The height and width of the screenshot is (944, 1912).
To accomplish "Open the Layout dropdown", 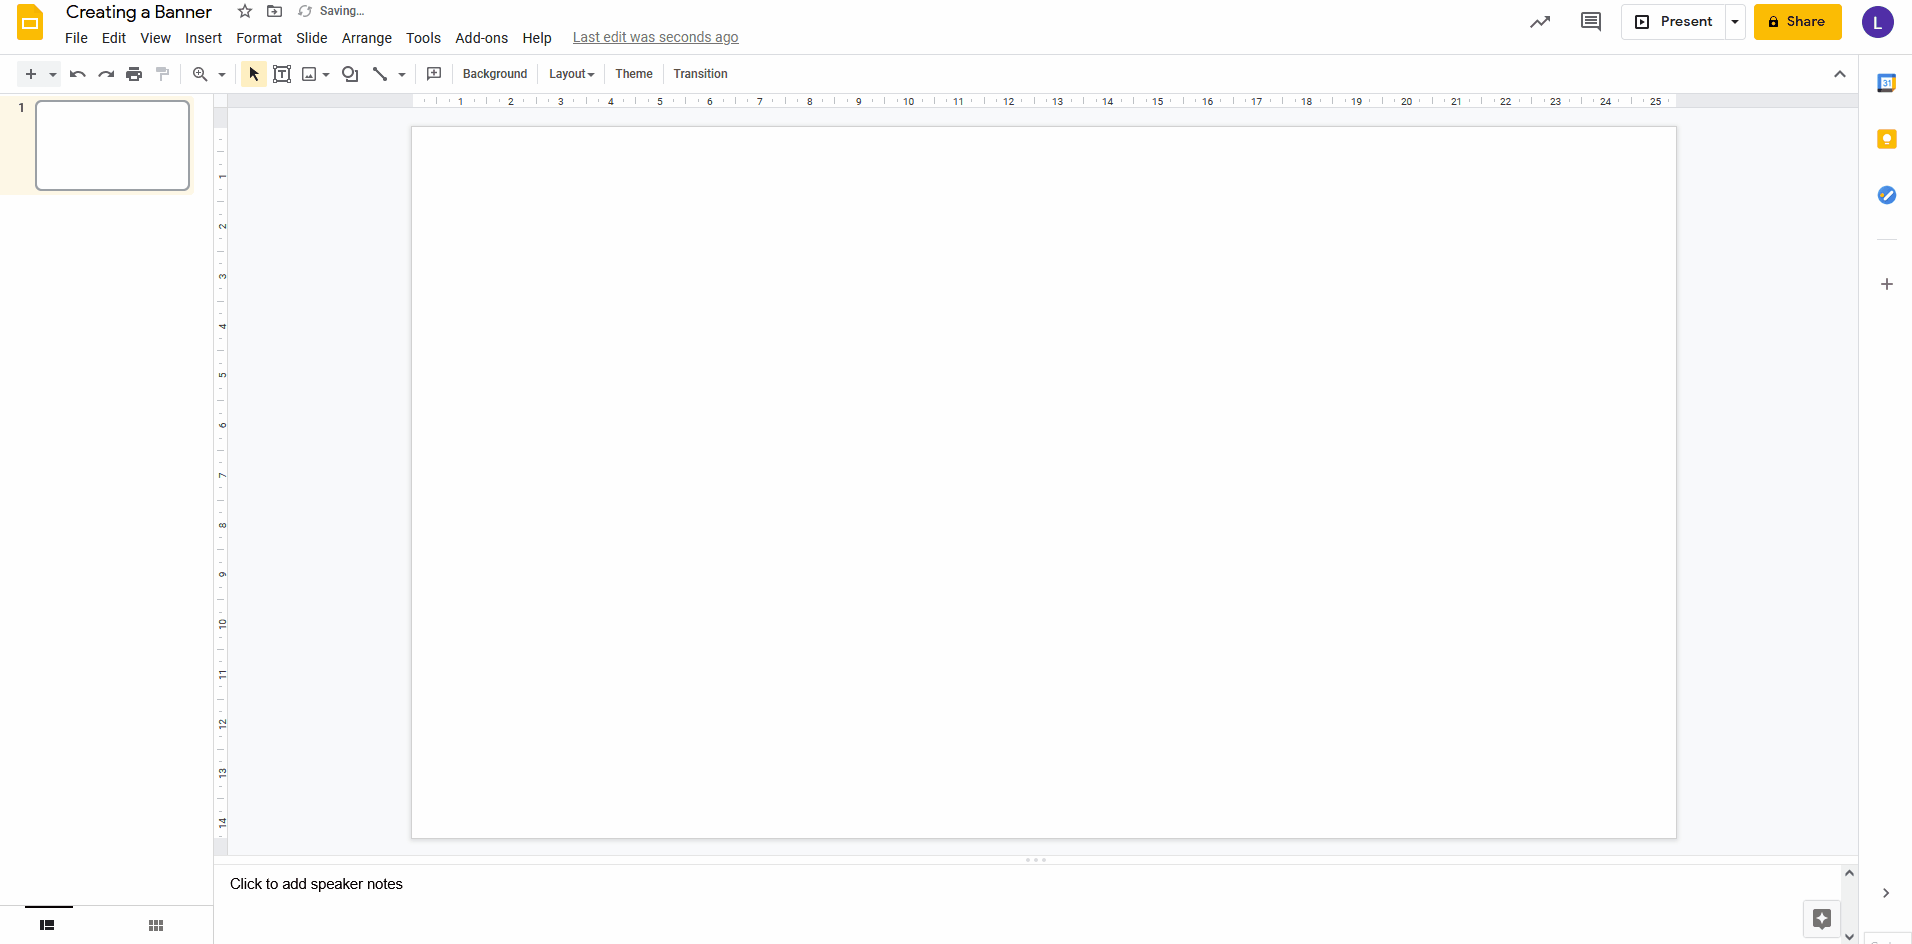I will point(570,73).
